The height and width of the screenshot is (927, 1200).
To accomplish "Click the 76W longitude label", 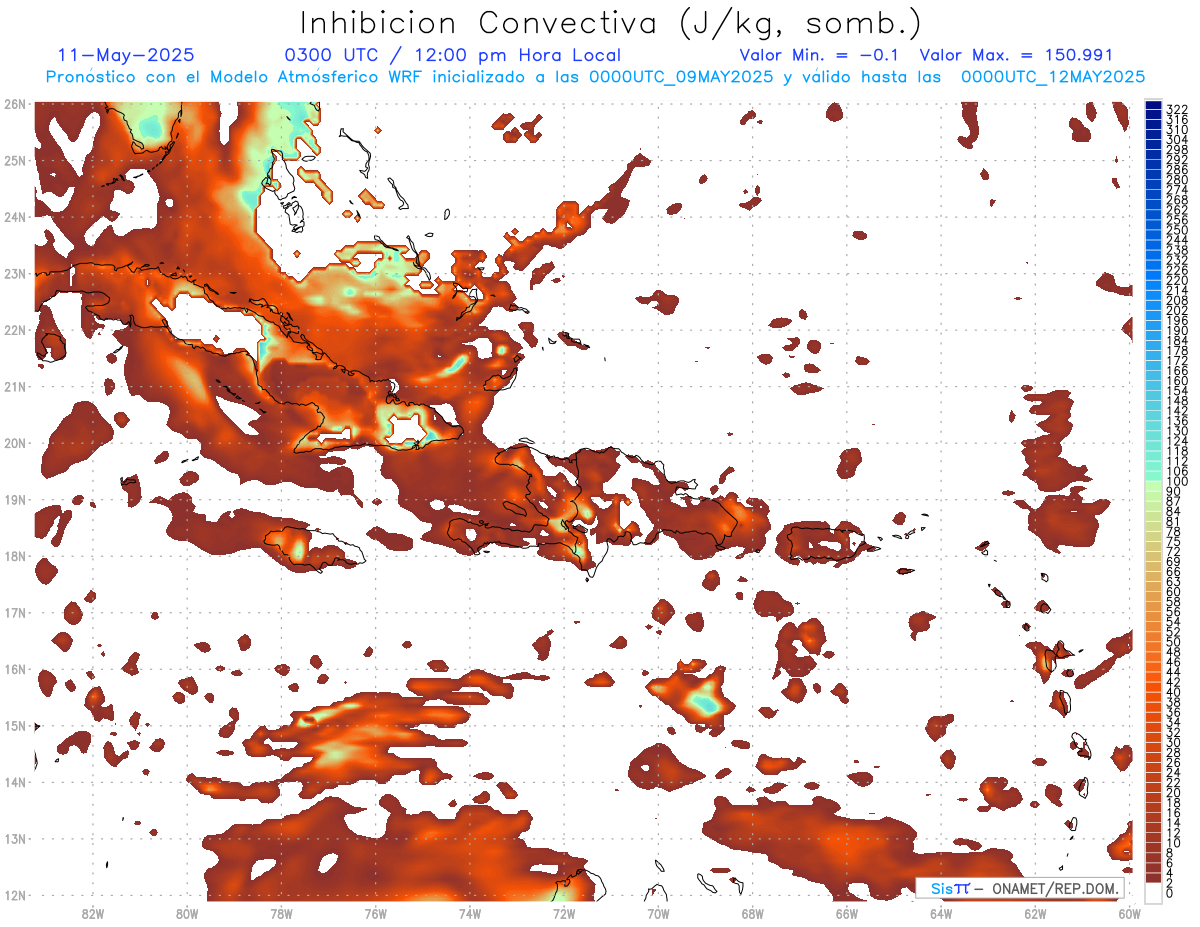I will click(x=375, y=913).
